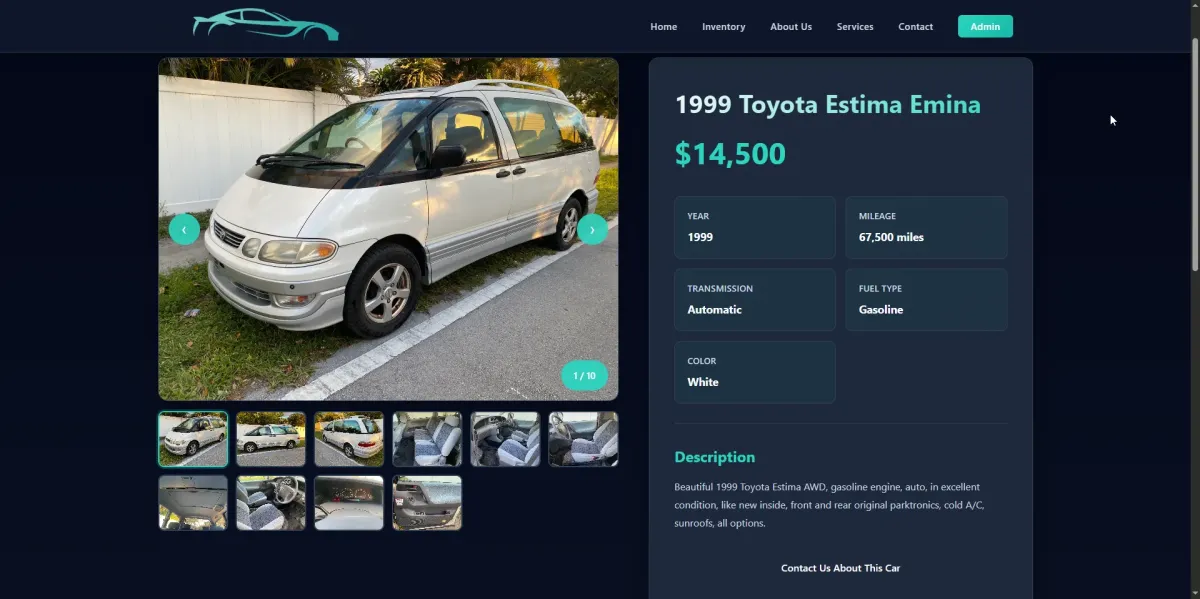
Task: View the sixth thumbnail of the cabin interior
Action: pos(583,439)
